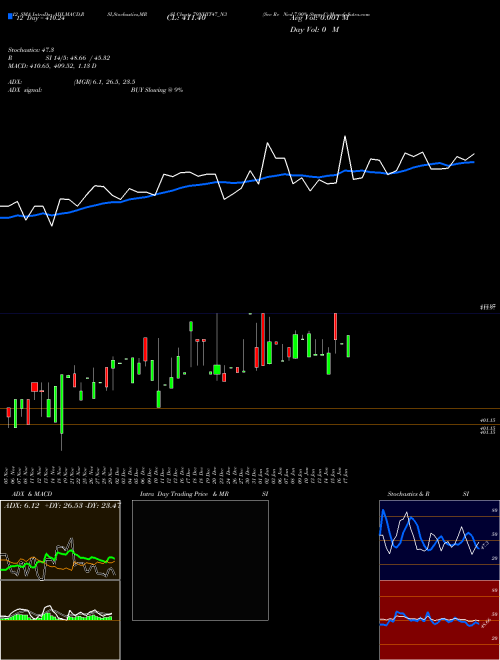Click the '(MGR) 6.1, 26.5, 23.5' ADX values
500x660 pixels.
click(104, 82)
